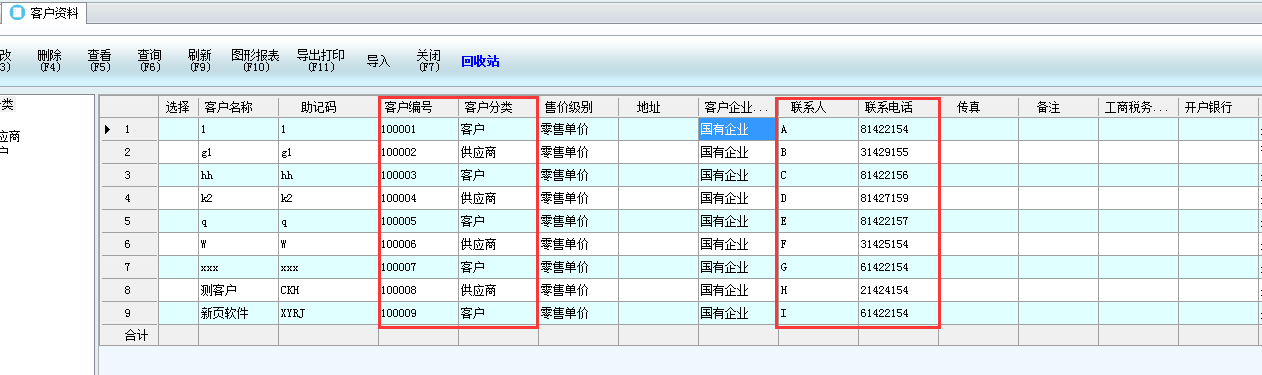Tick the 选择 checkbox cell for row 1

click(178, 129)
